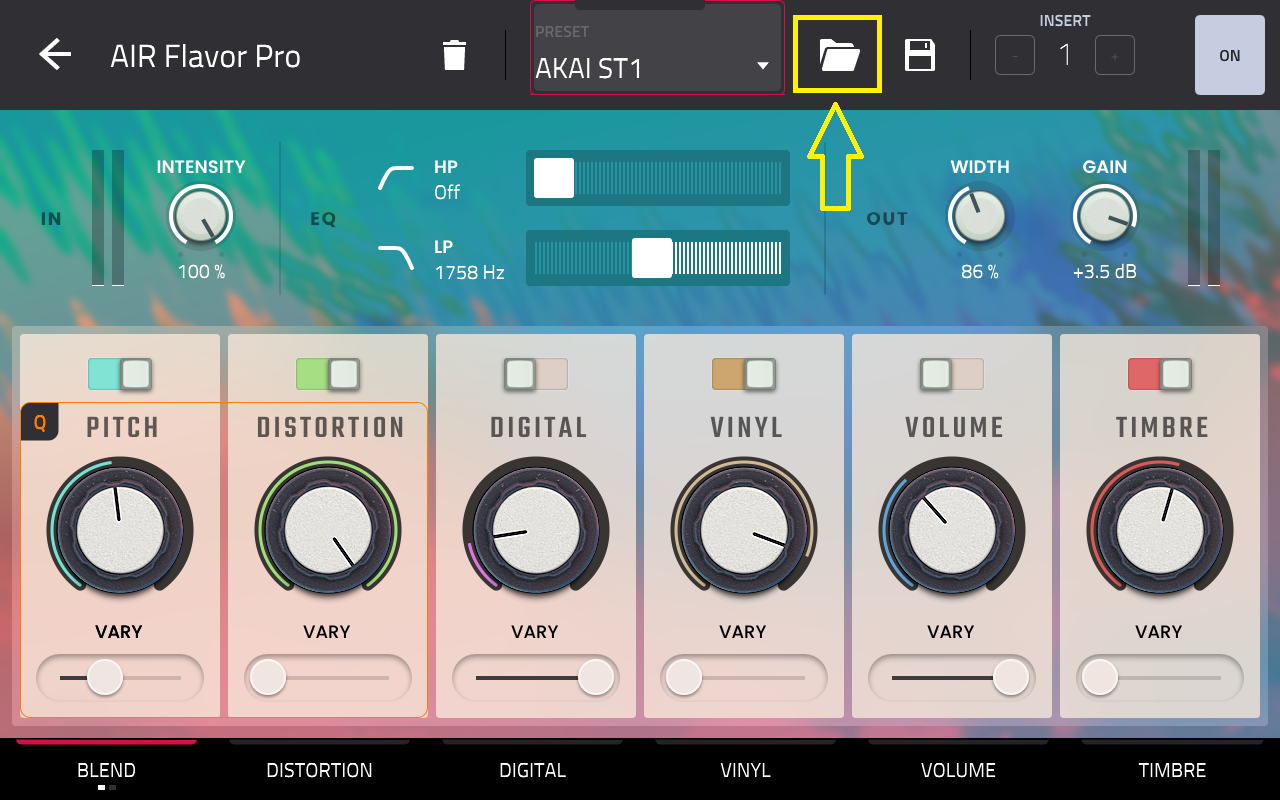Click the large Volume knob

pyautogui.click(x=952, y=530)
